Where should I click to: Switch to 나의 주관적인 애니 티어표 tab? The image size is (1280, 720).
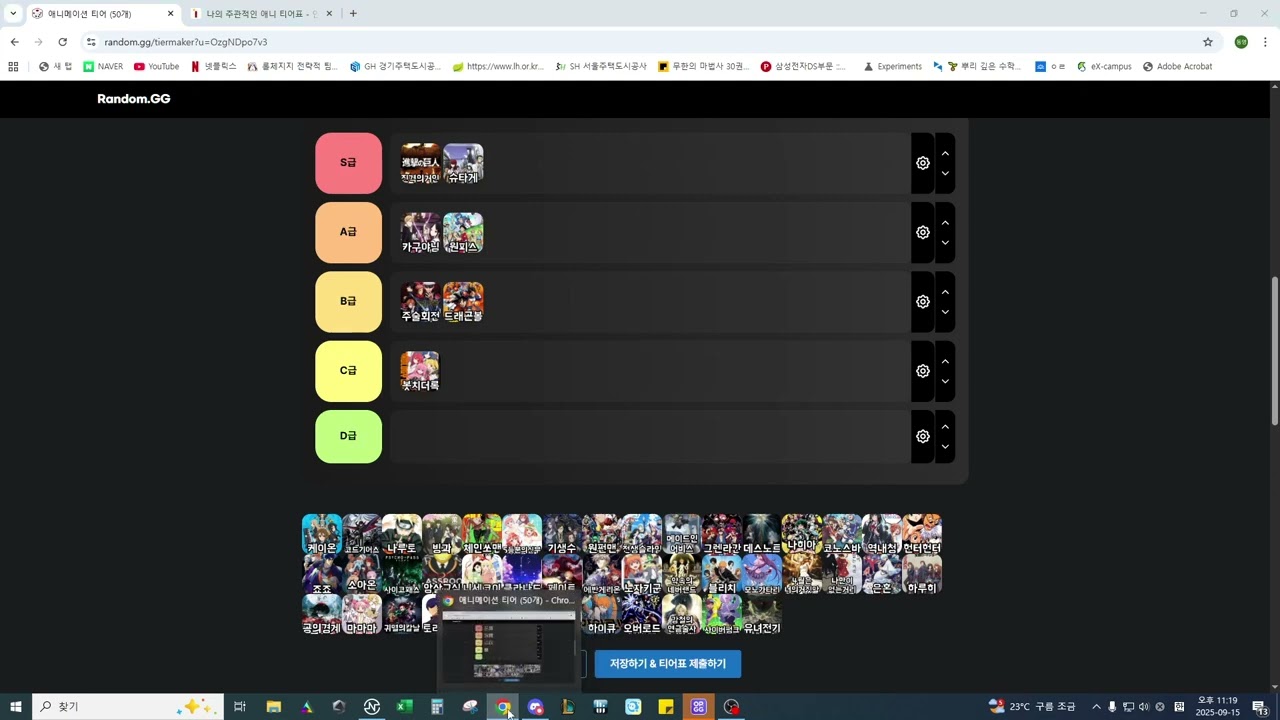(x=262, y=14)
